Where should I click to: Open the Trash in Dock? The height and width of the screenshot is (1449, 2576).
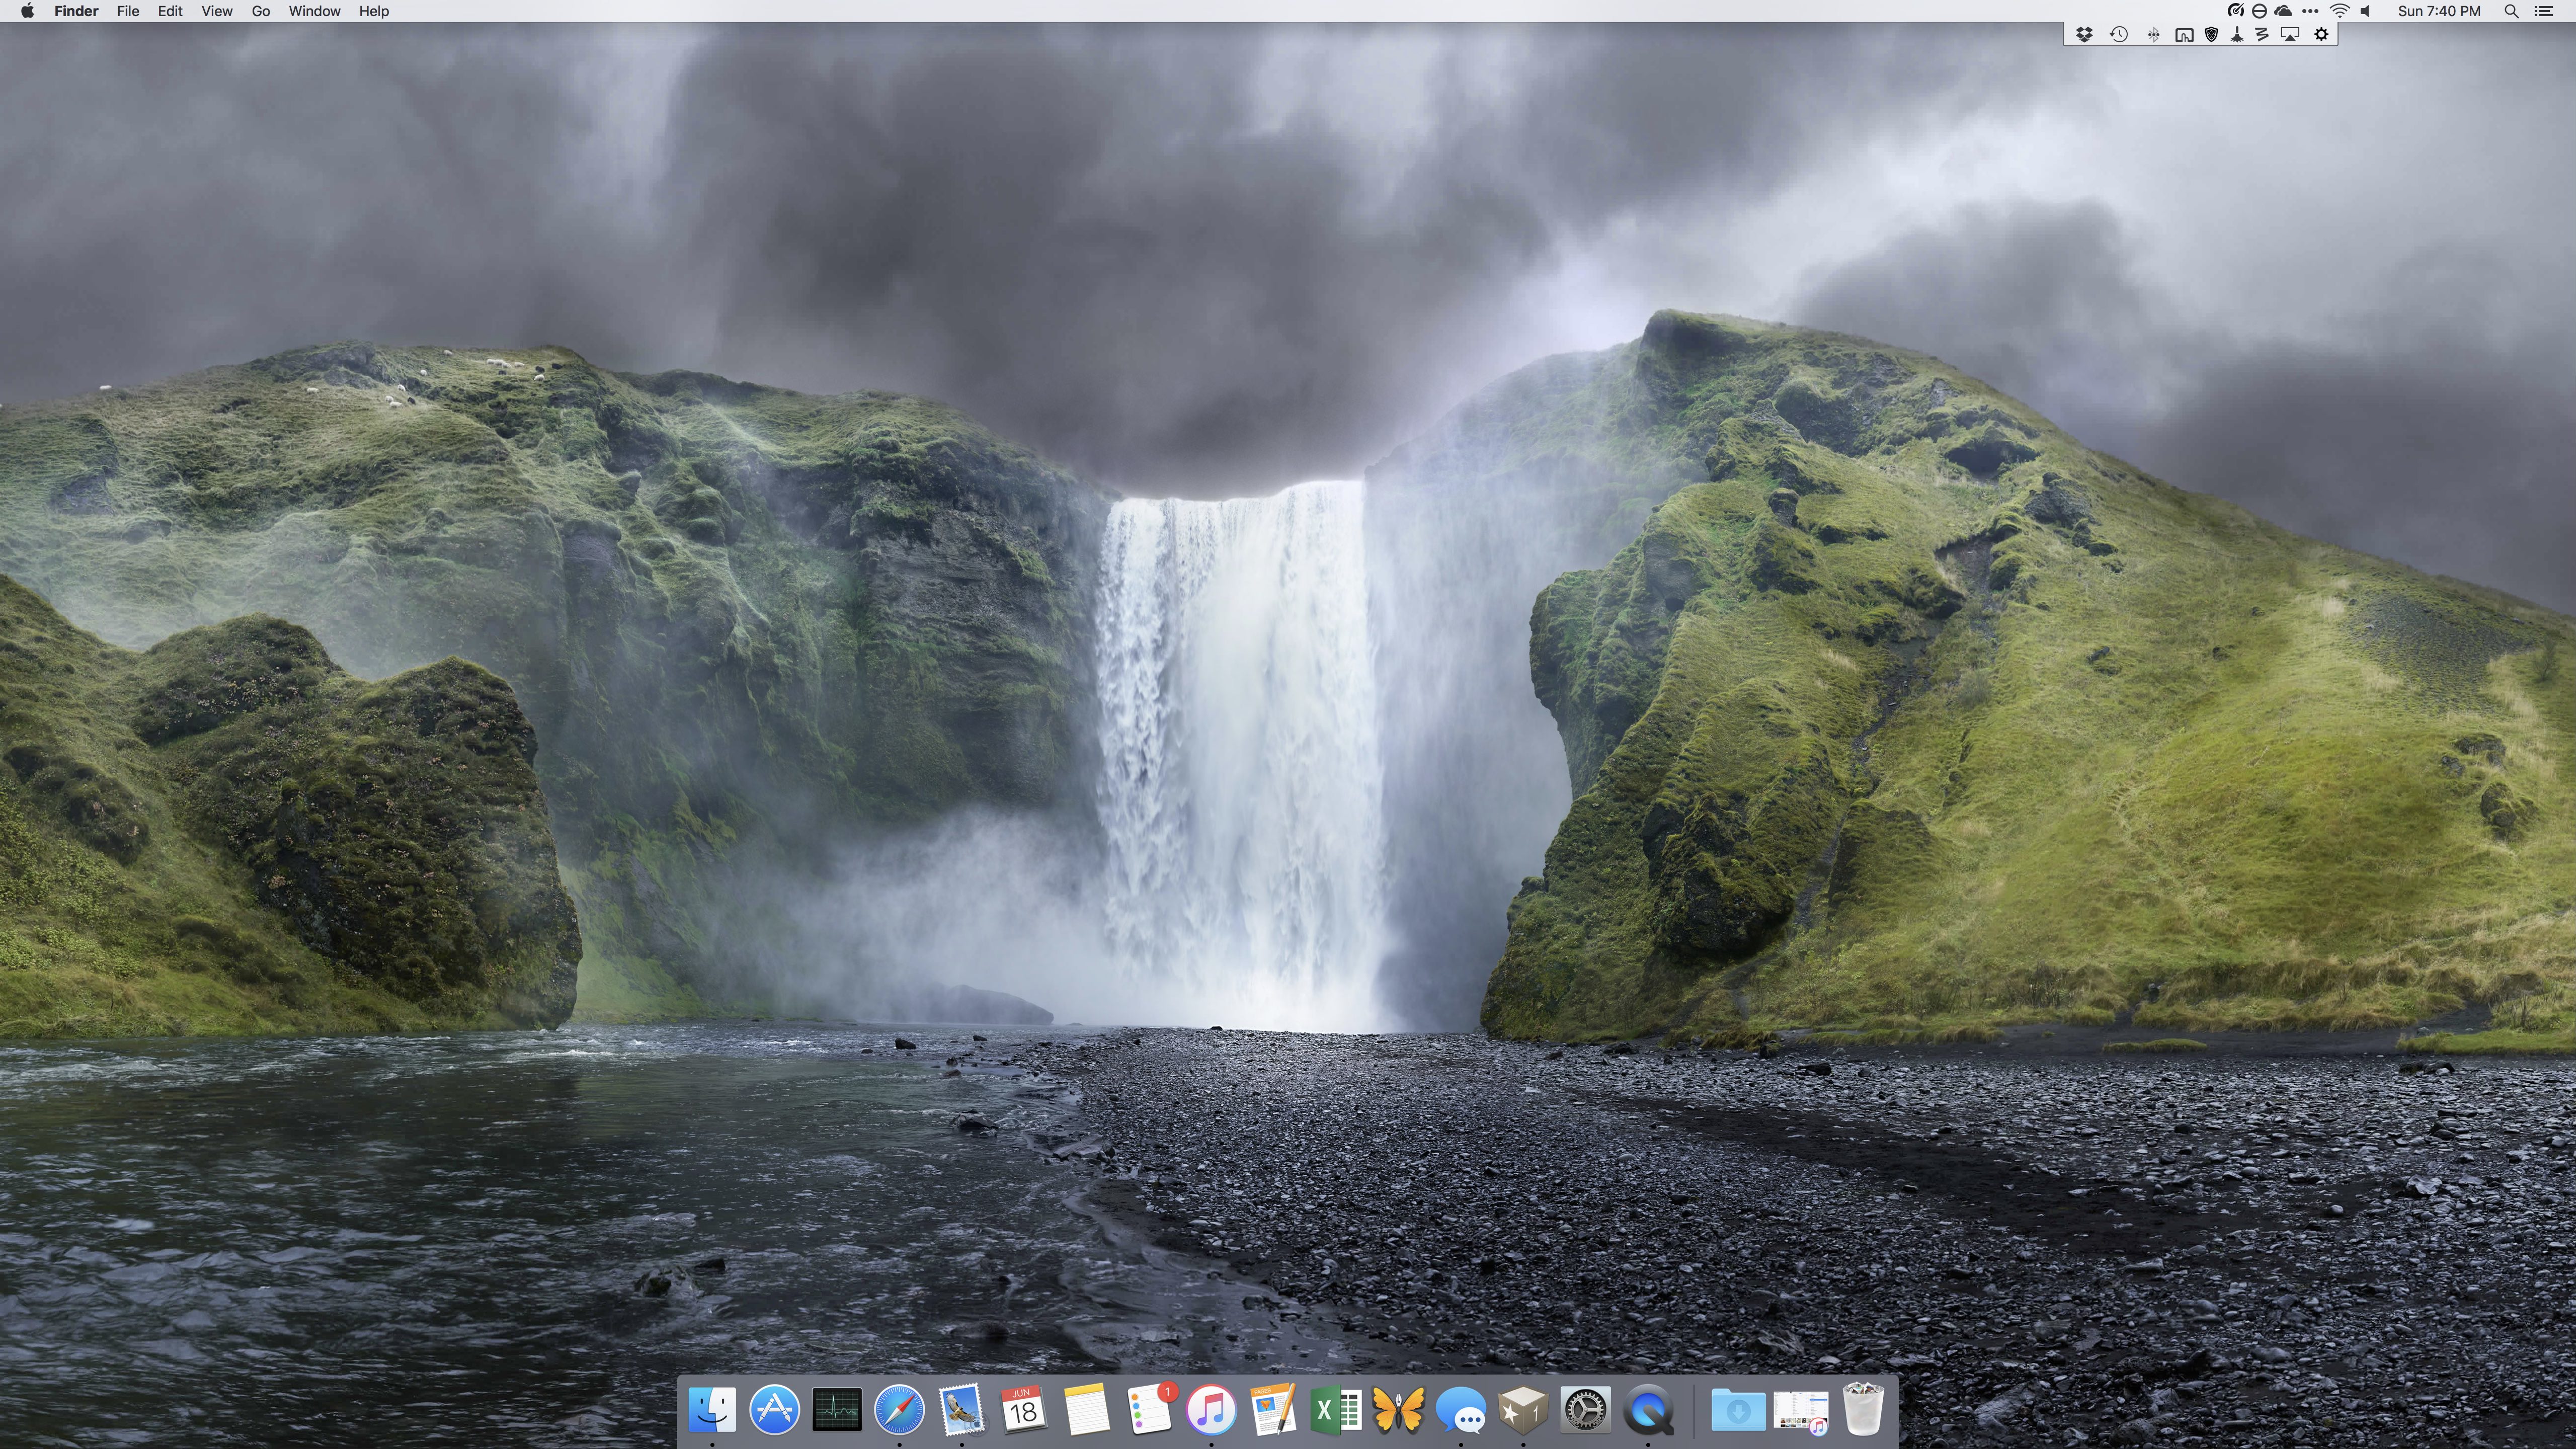coord(1863,1410)
